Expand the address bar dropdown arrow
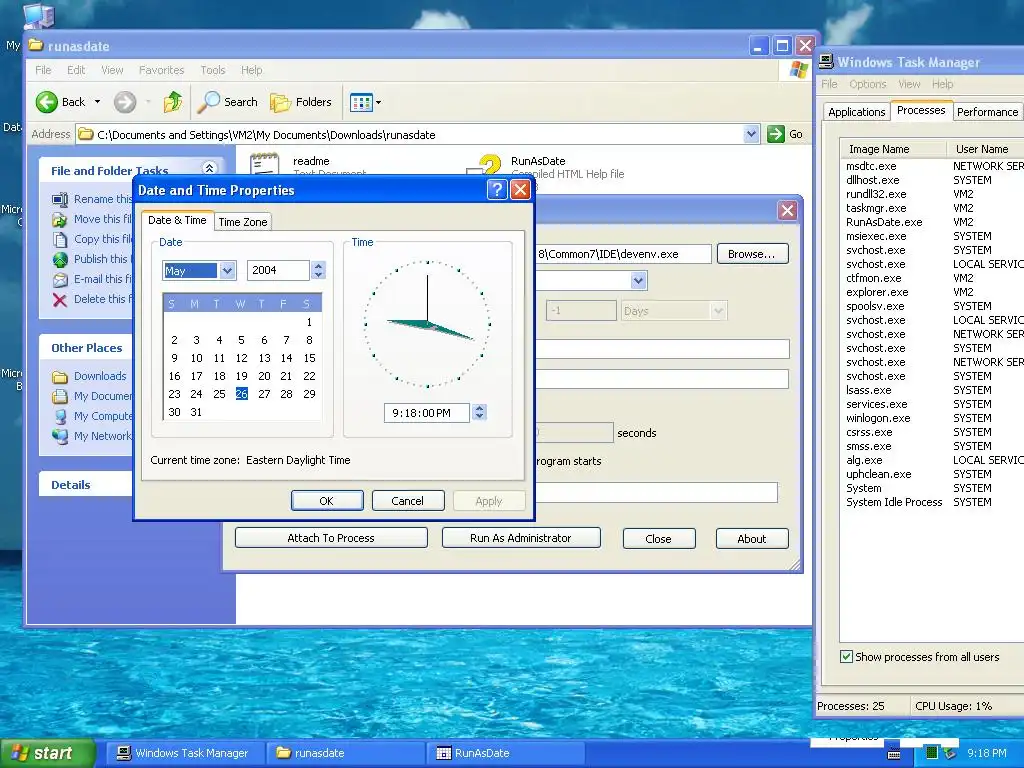Screen dimensions: 1024x768 coord(751,134)
